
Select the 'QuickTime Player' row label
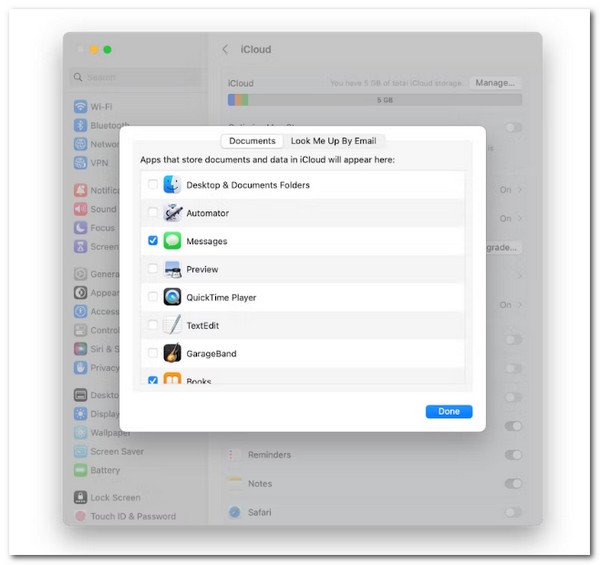[x=221, y=298]
